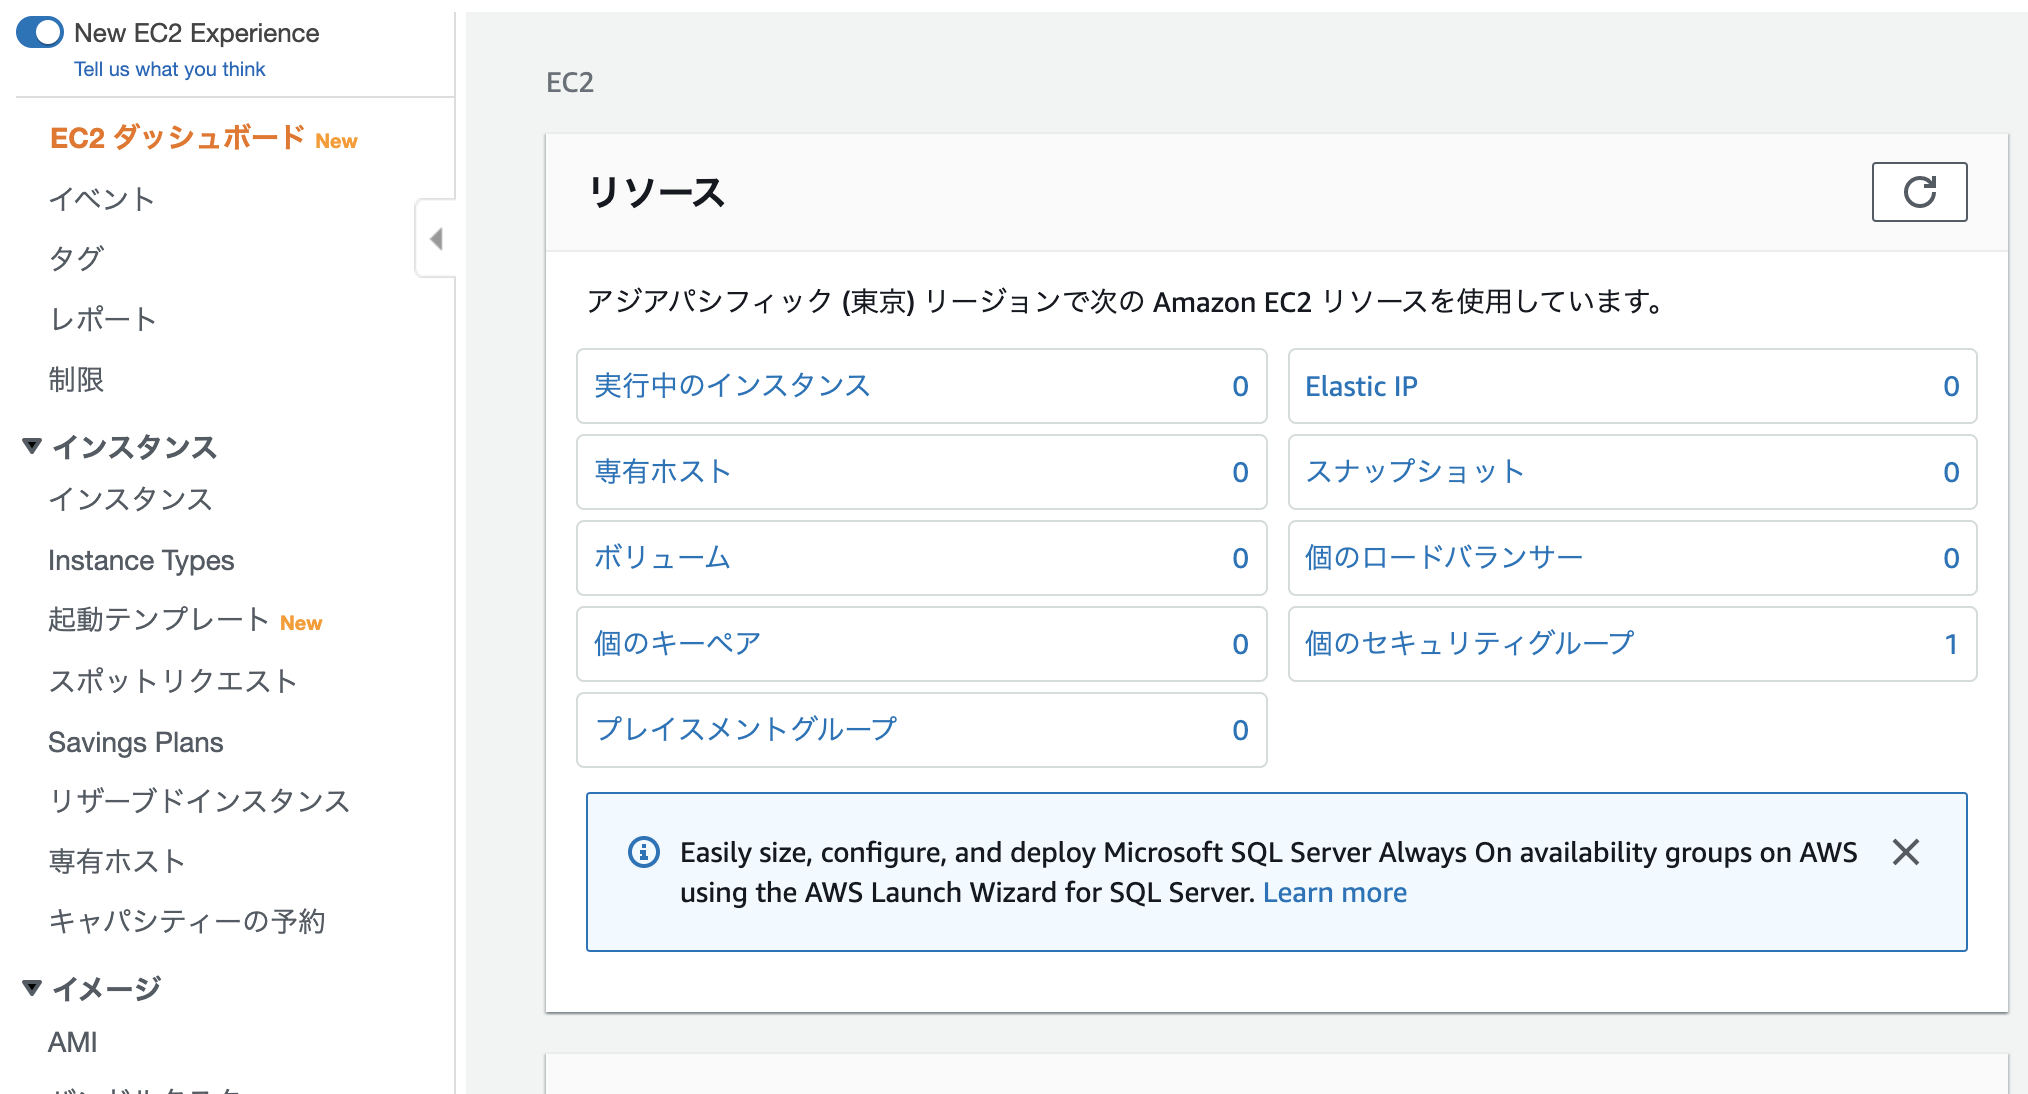Open the 起動テンプレート sidebar item
2028x1094 pixels.
[159, 620]
